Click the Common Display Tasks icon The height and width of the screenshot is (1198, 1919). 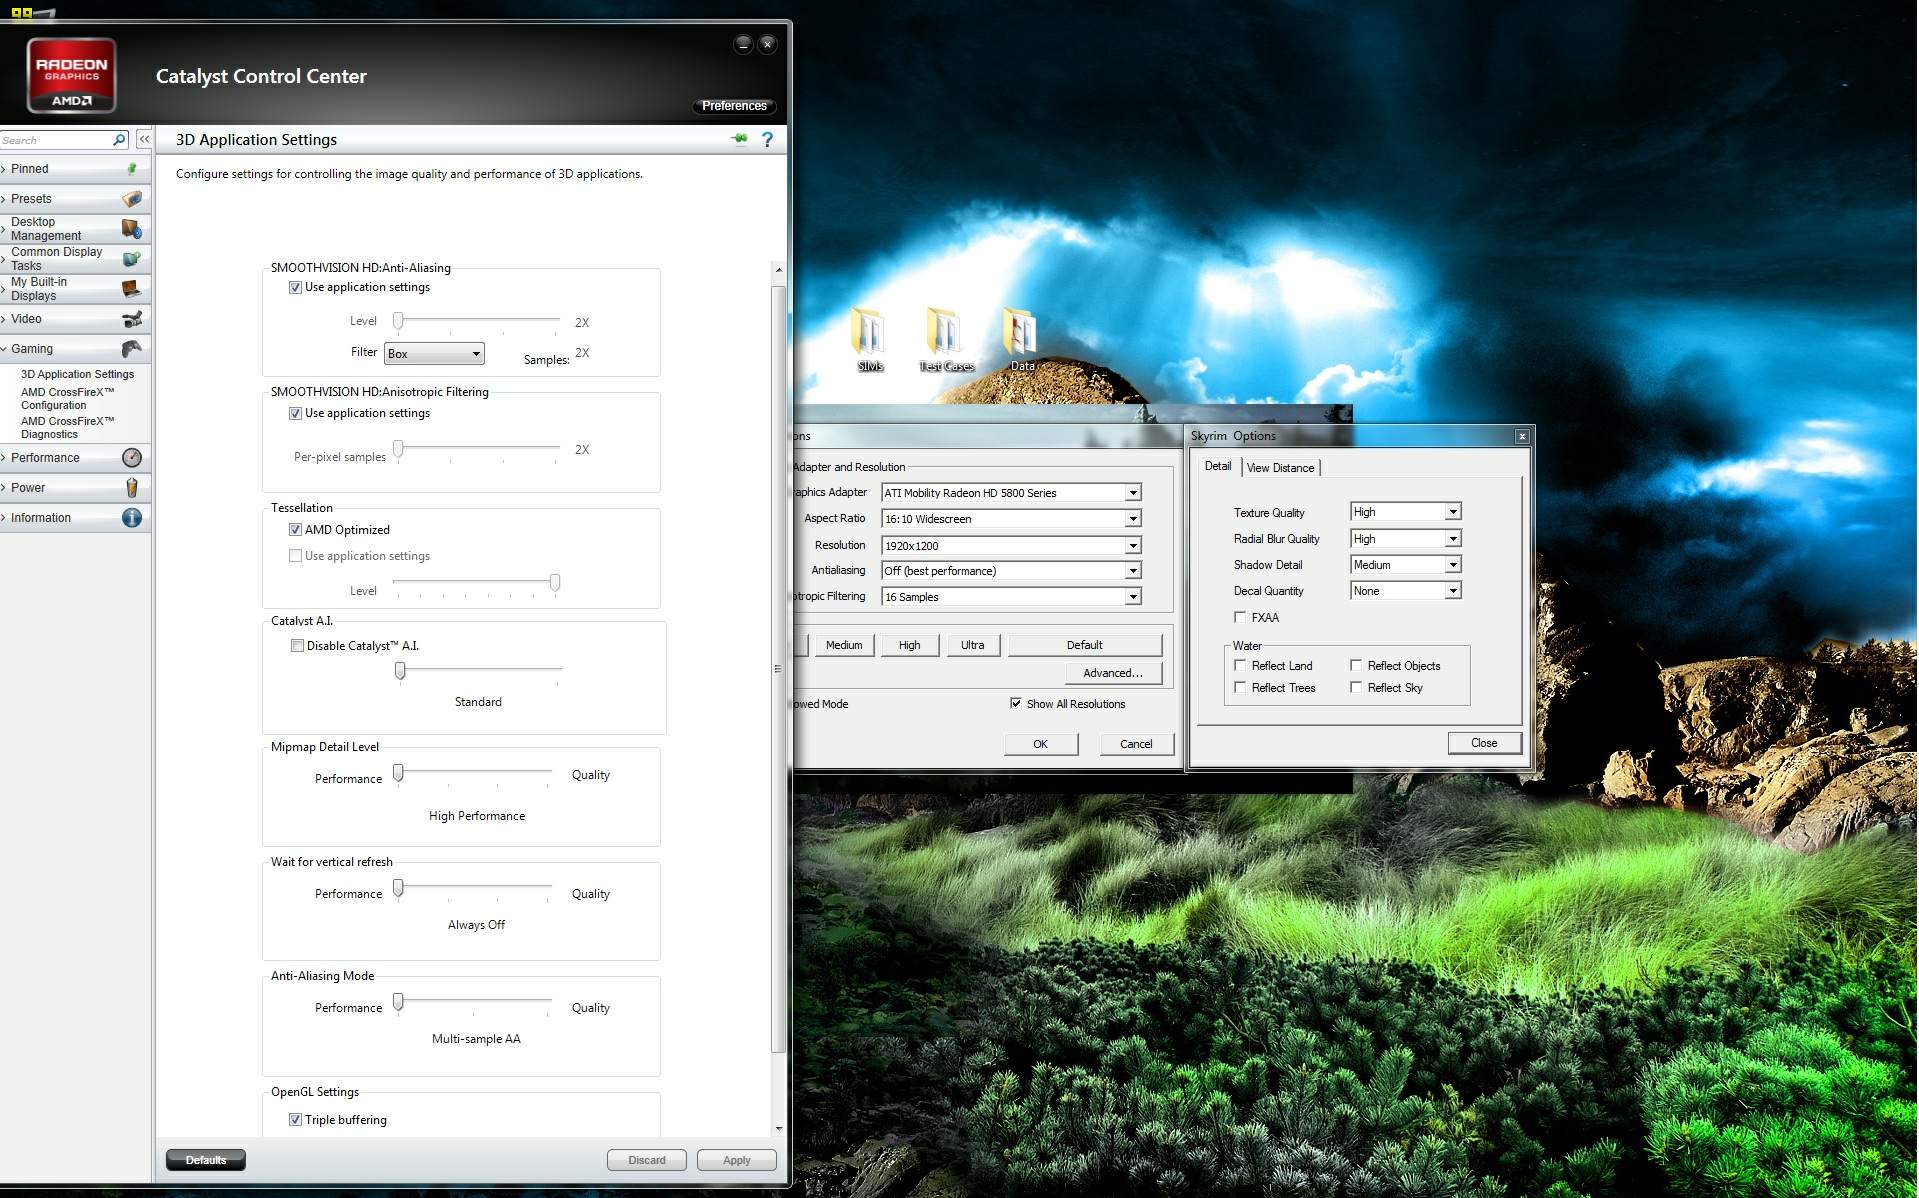click(x=132, y=259)
